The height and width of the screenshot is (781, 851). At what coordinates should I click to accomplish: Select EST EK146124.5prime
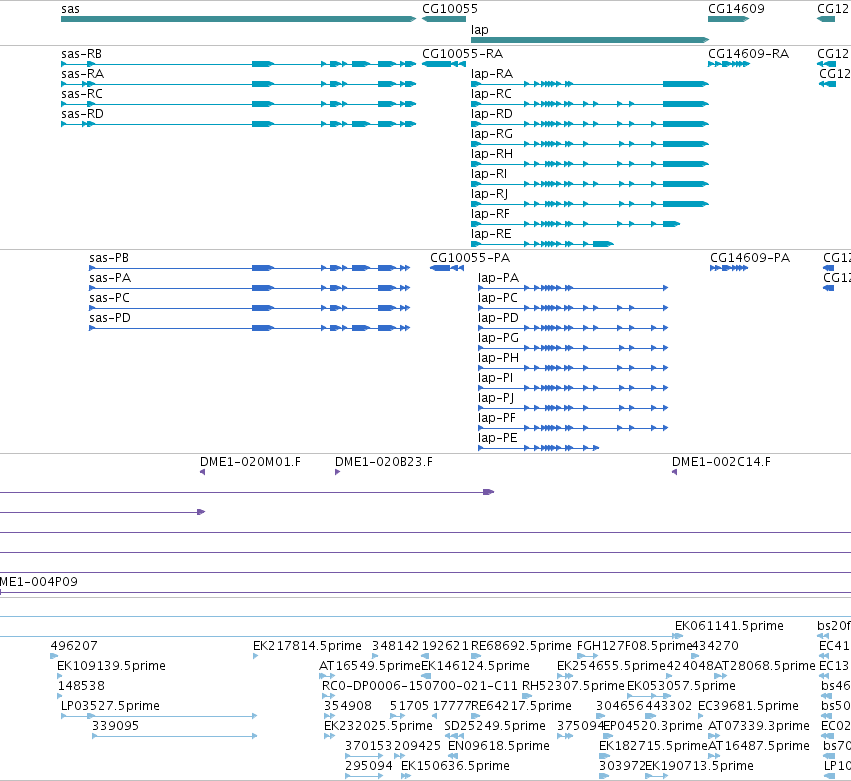(x=426, y=676)
